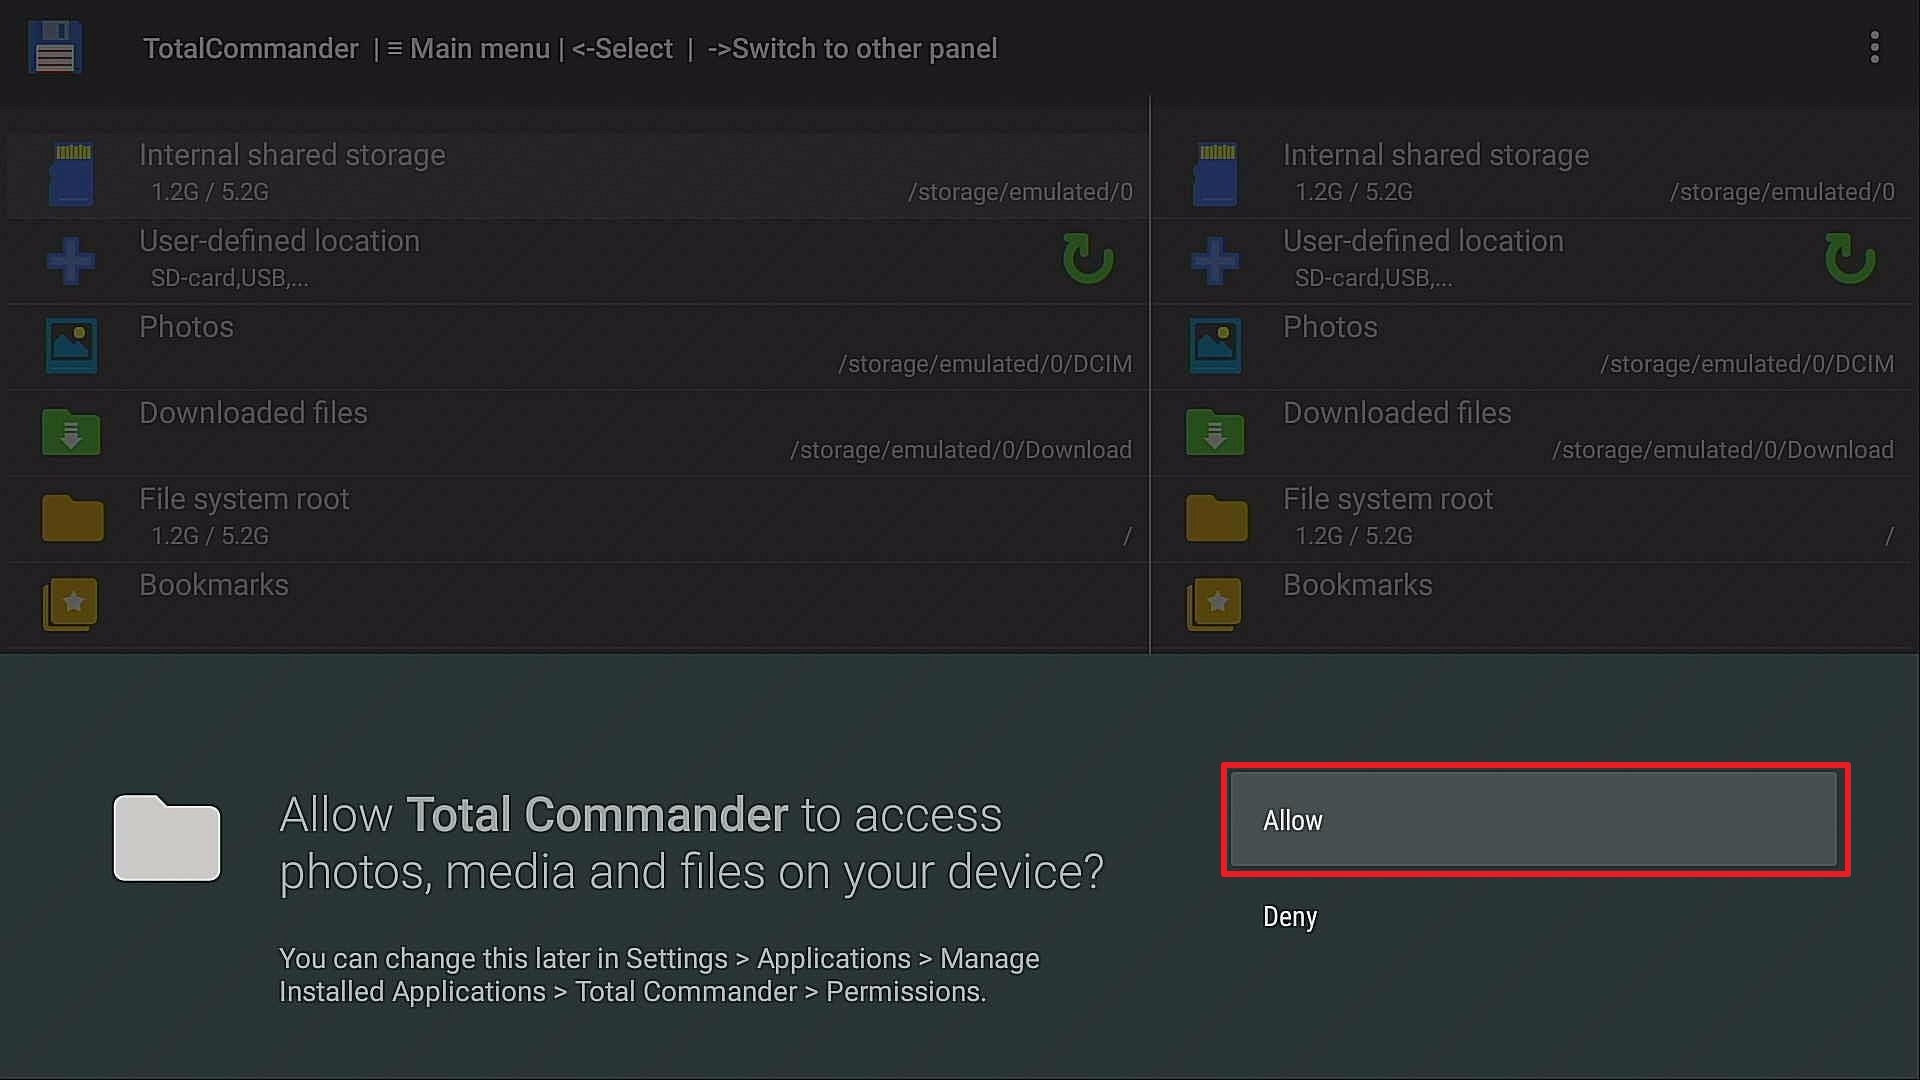Screen dimensions: 1920x1080
Task: Click the left panel blue plus icon
Action: pos(71,260)
